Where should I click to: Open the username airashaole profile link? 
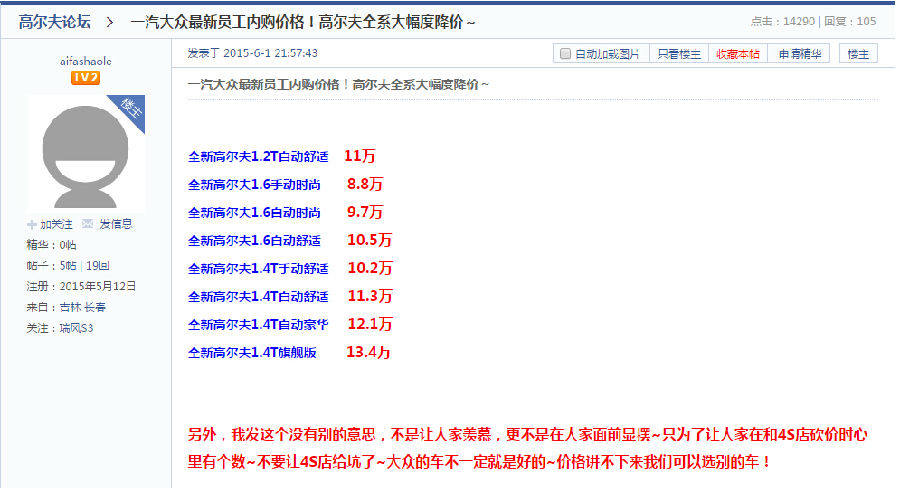pos(85,61)
